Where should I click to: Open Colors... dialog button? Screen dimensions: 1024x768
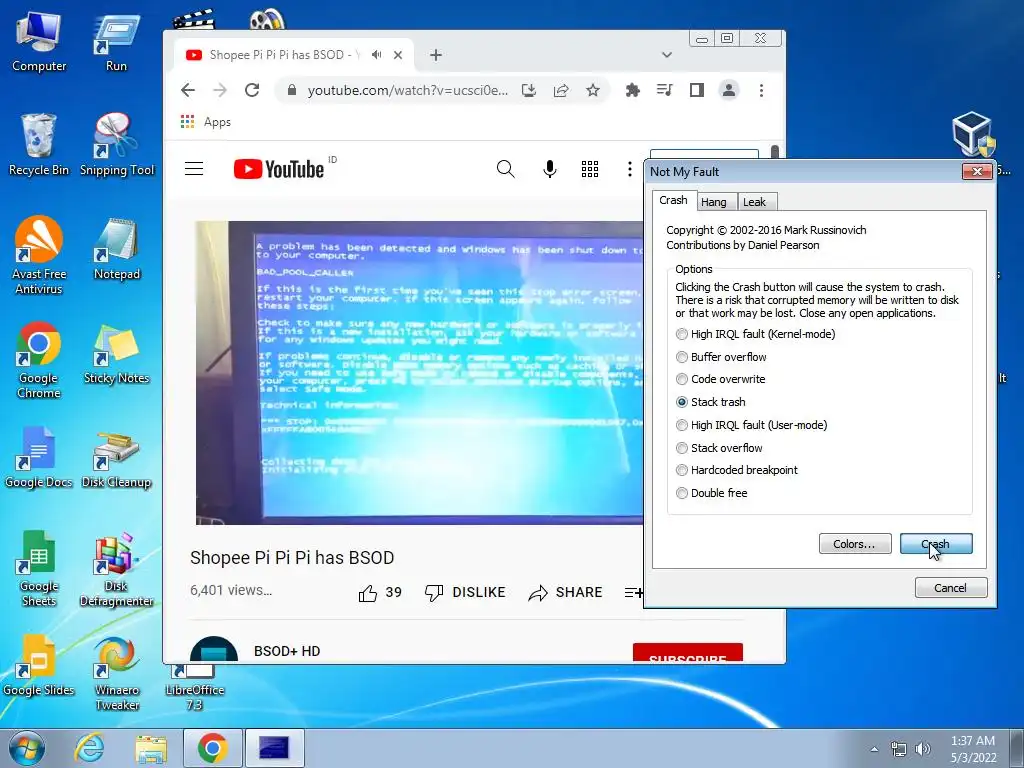pyautogui.click(x=854, y=543)
